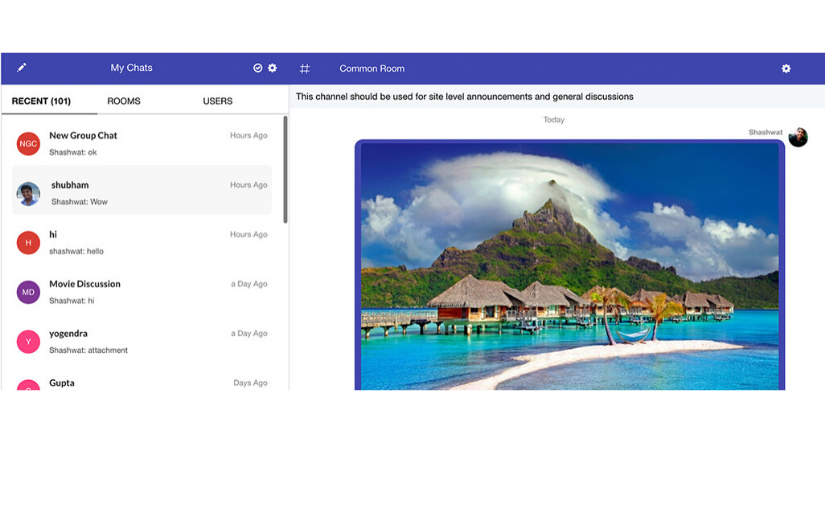Open the Gupta conversation title
Image resolution: width=825 pixels, height=525 pixels.
click(62, 383)
